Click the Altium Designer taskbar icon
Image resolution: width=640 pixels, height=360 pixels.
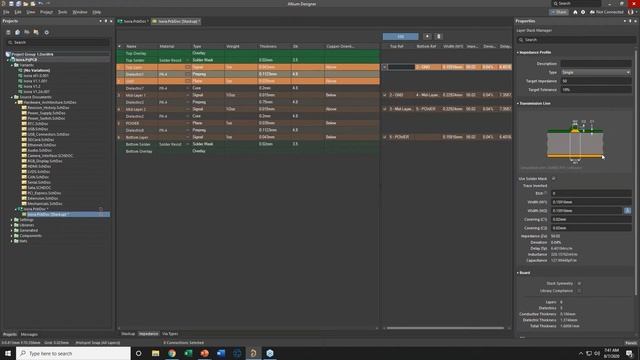253,353
